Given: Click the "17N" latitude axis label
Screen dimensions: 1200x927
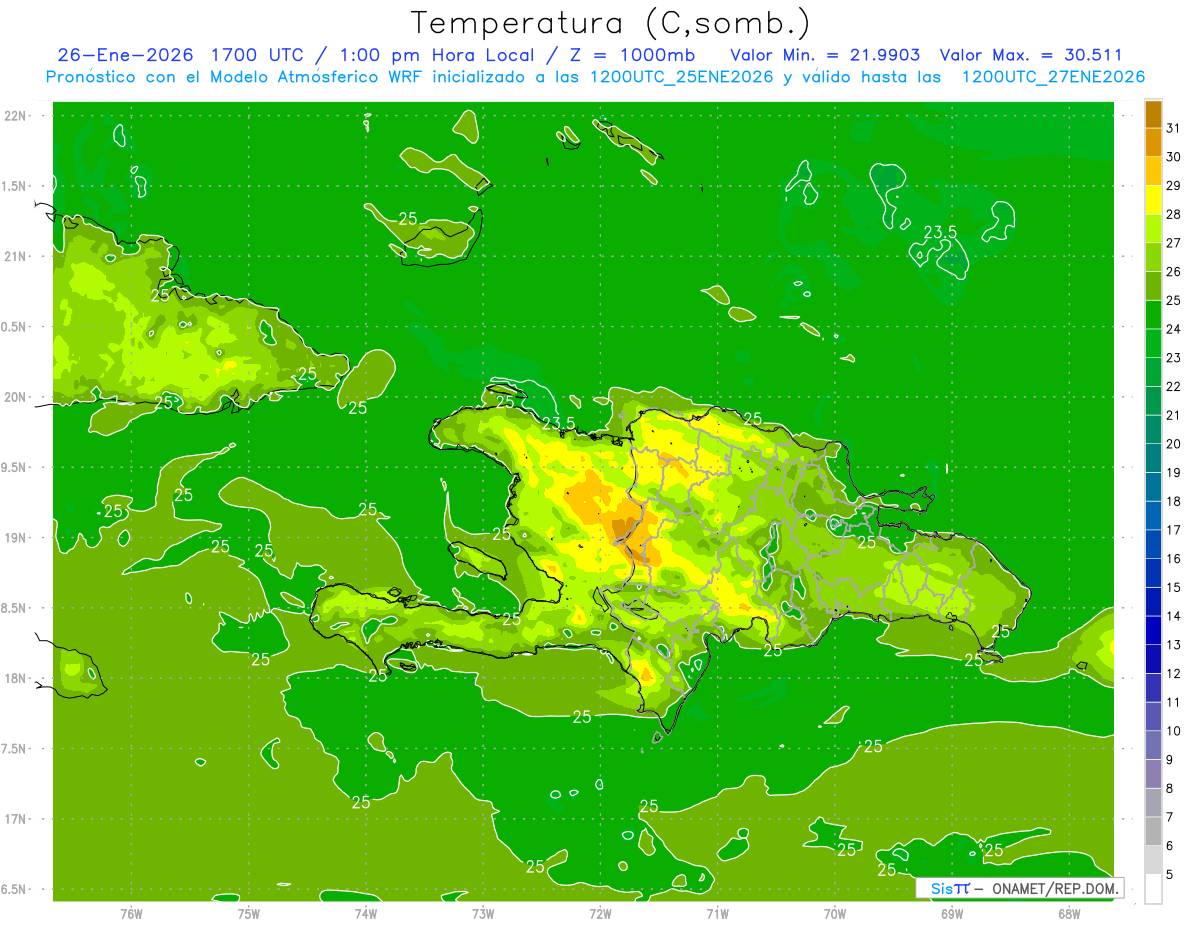Looking at the screenshot, I should tap(17, 819).
